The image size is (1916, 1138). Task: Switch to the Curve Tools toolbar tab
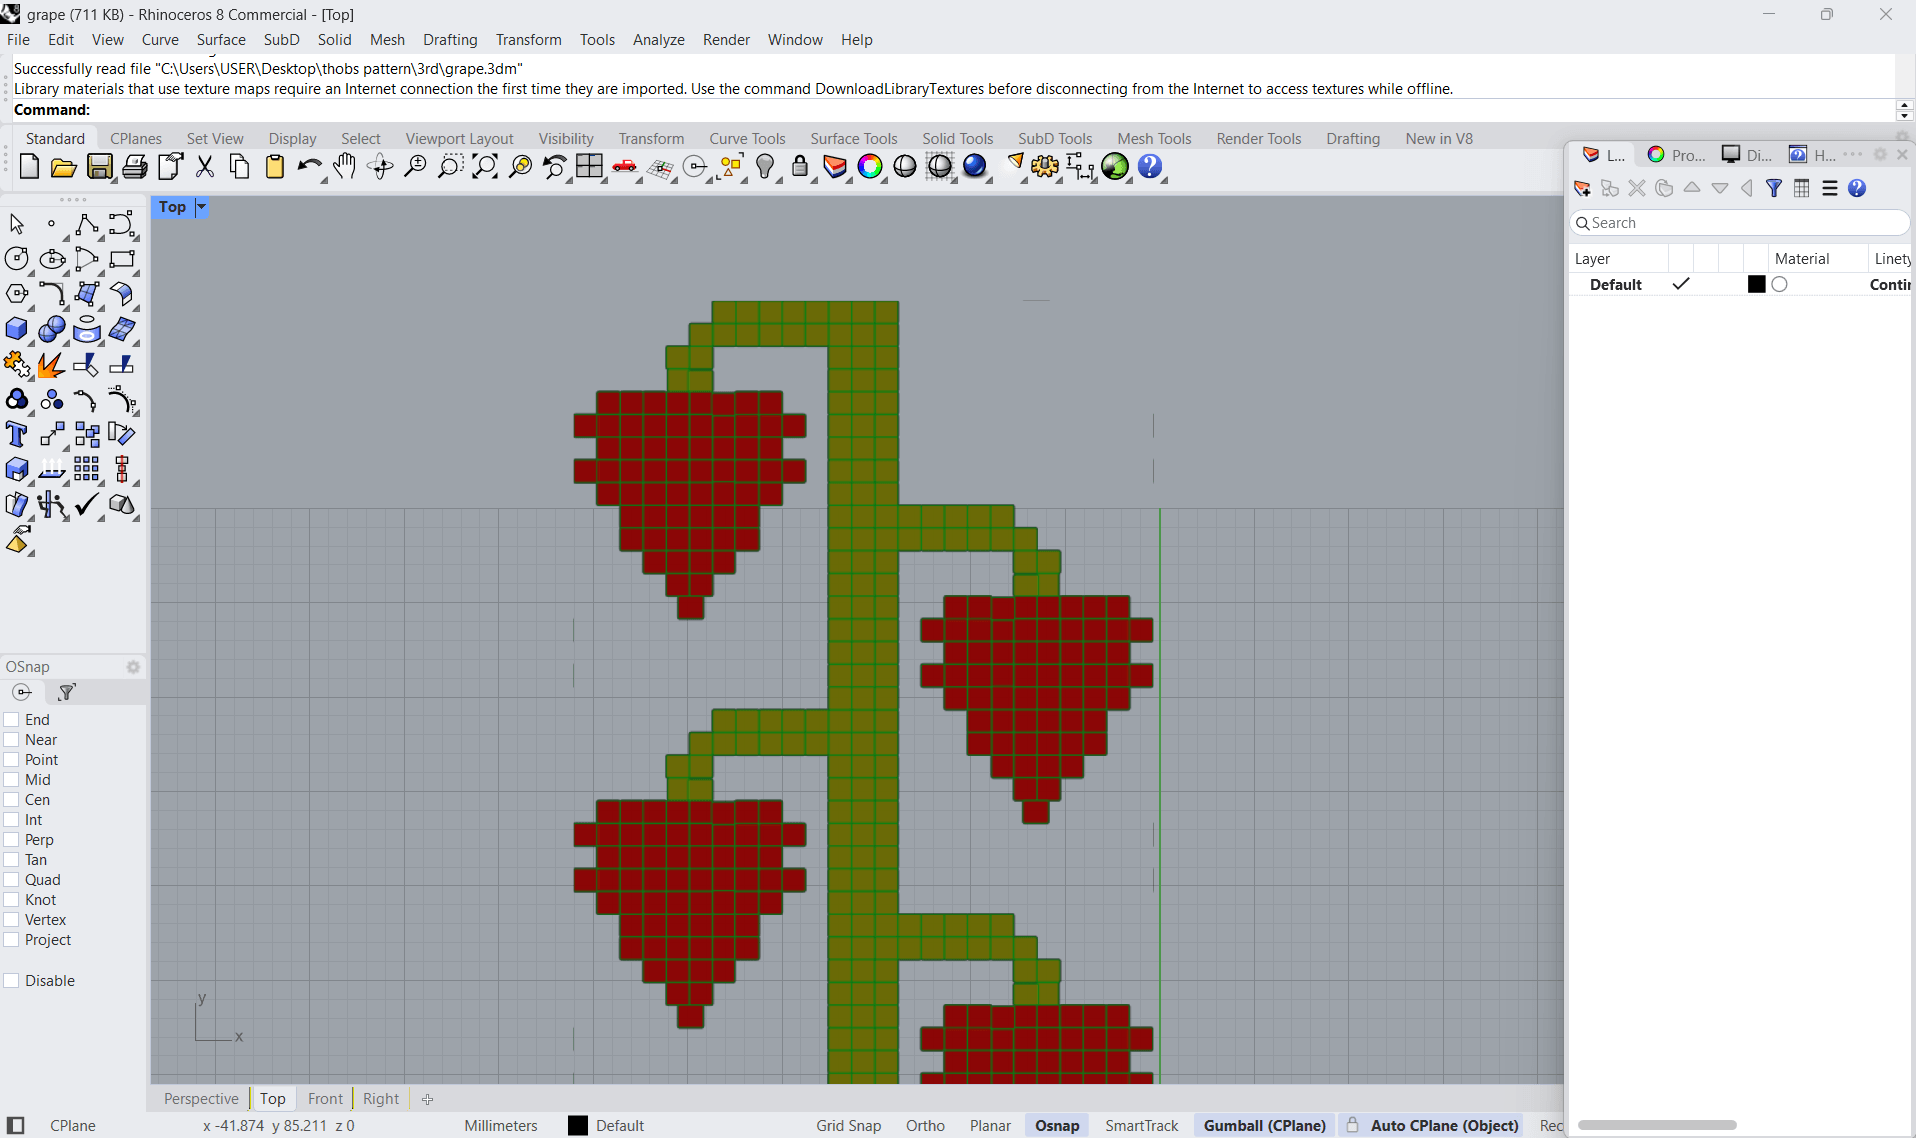click(746, 139)
